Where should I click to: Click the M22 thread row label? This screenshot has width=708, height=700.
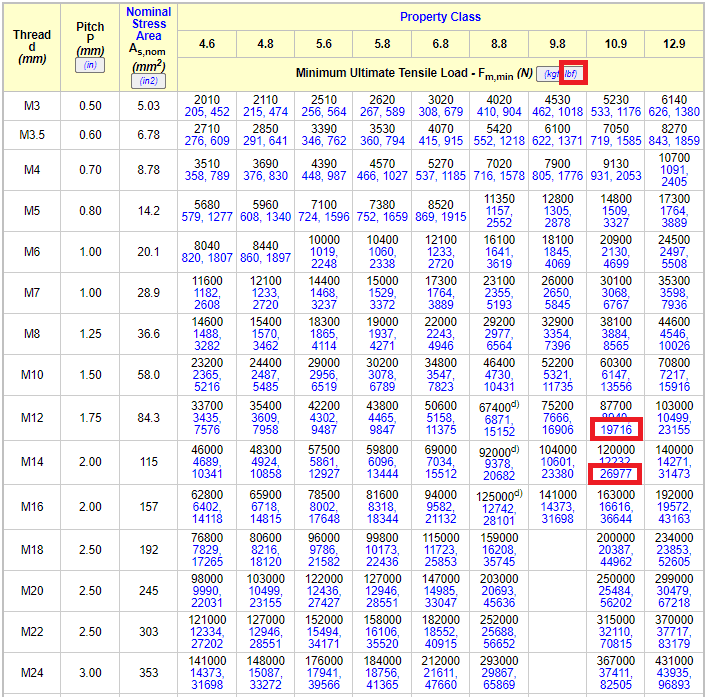click(32, 631)
